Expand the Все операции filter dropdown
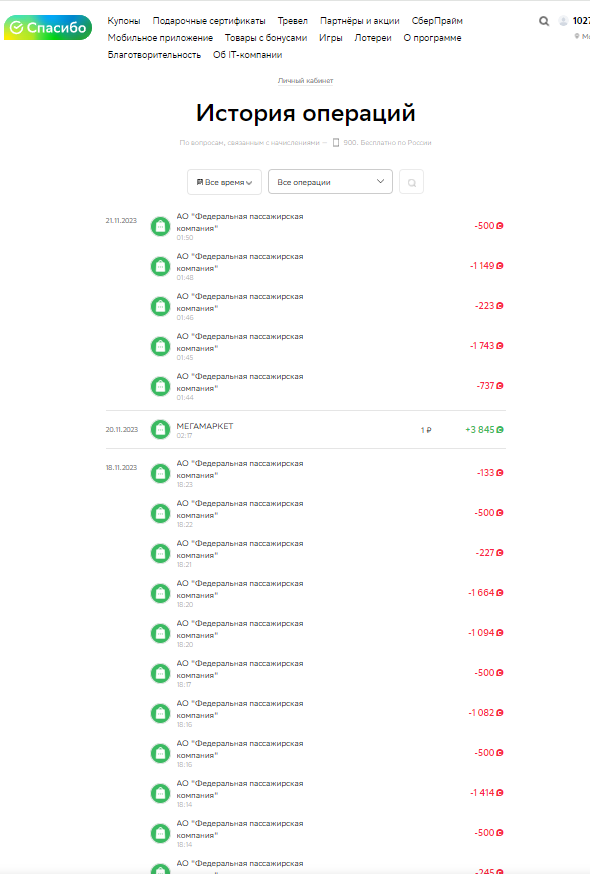Viewport: 590px width, 875px height. [330, 182]
